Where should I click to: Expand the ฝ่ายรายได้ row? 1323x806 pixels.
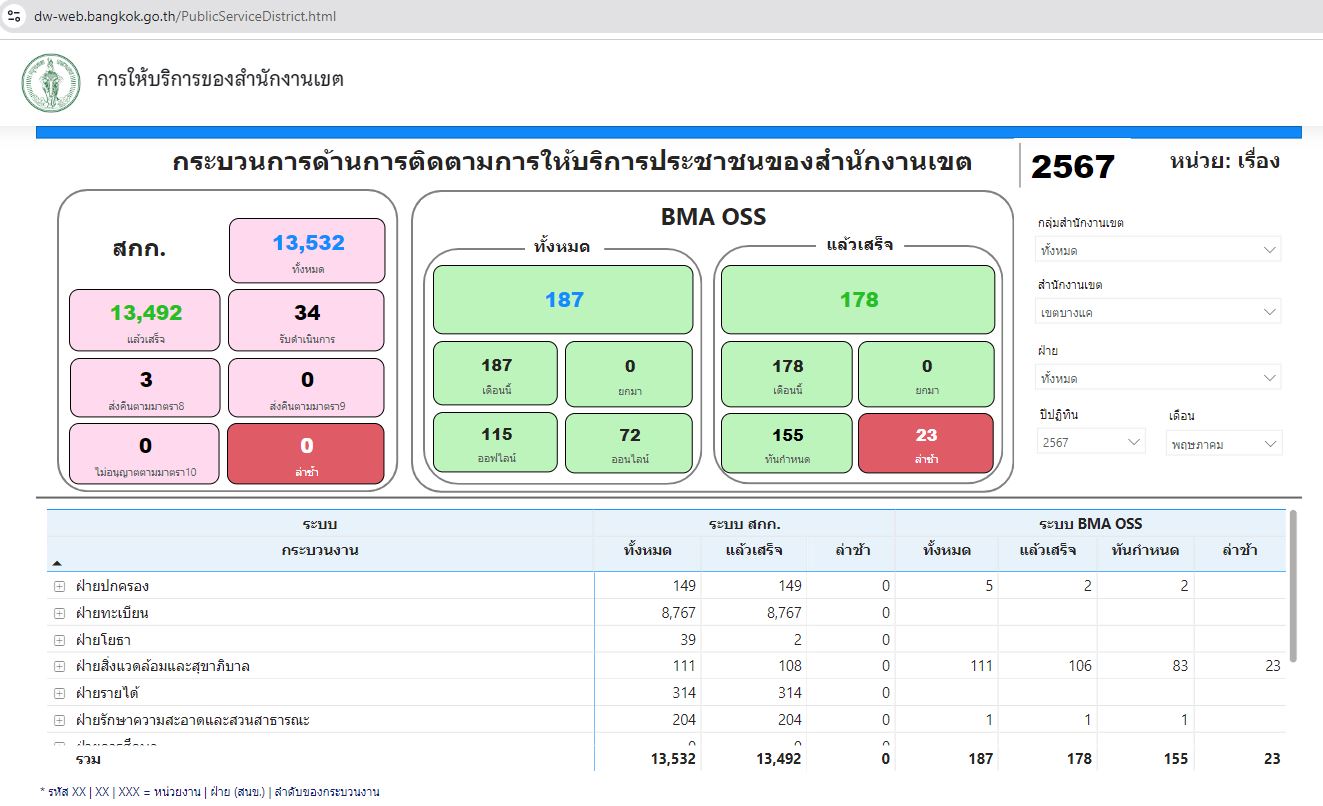point(60,693)
